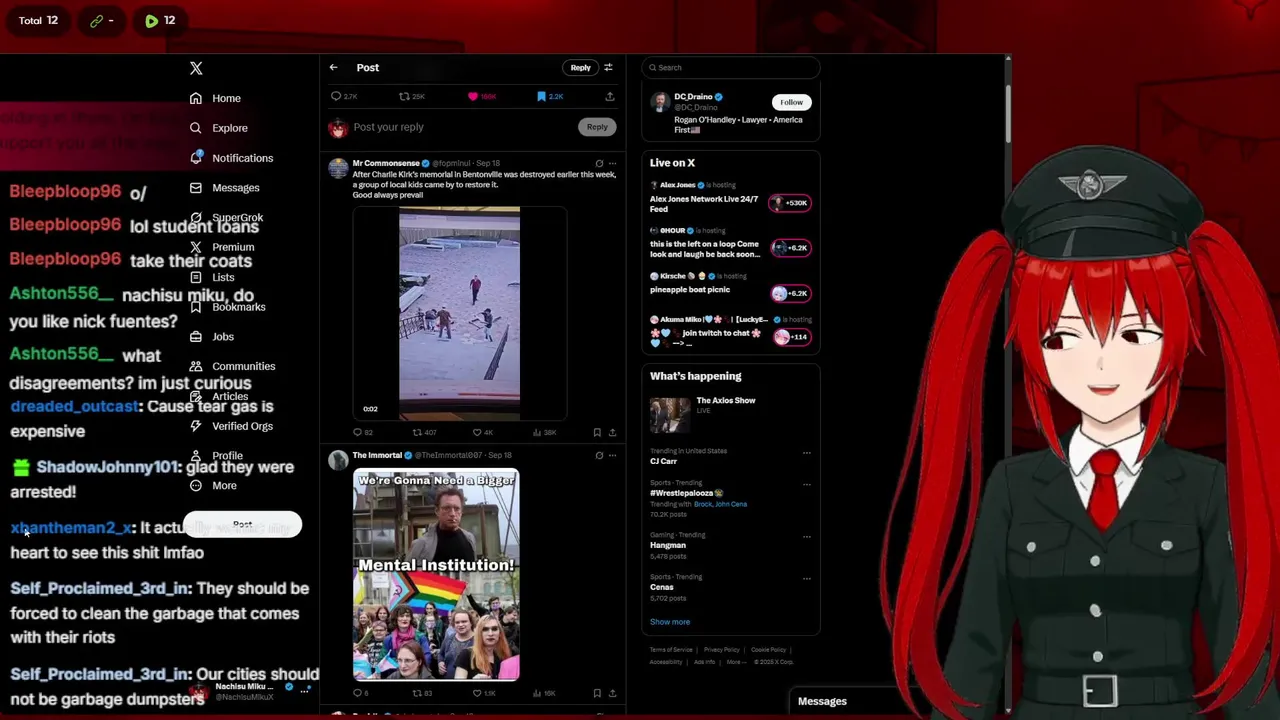Open Communities in the sidebar

232,366
